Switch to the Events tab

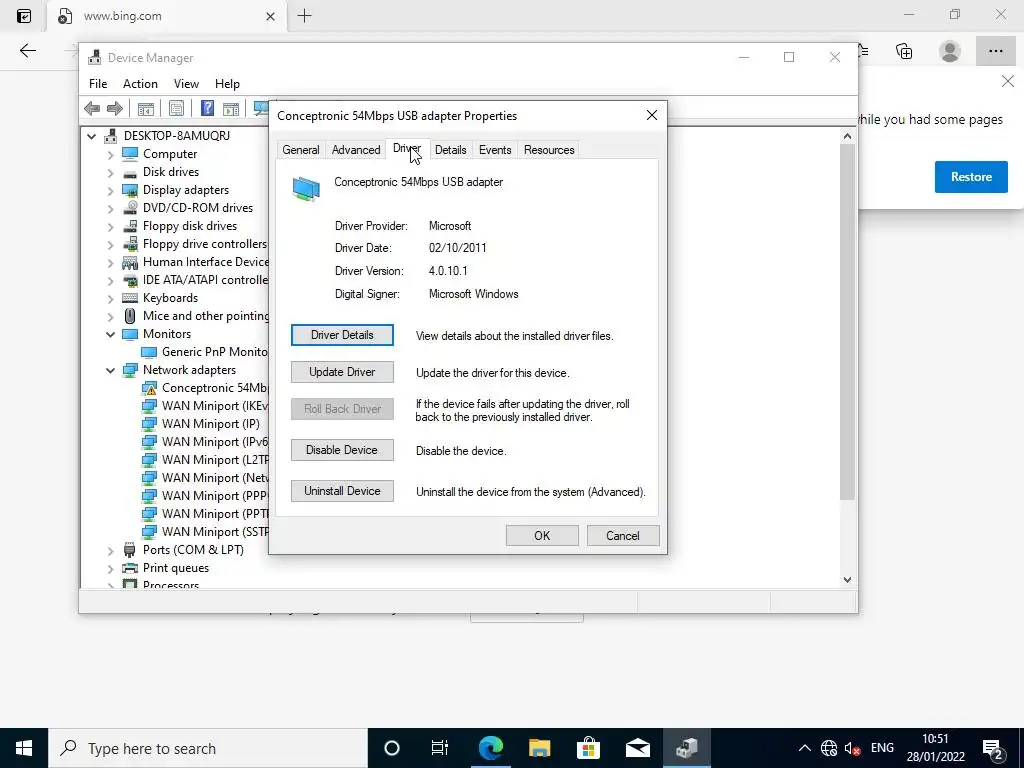(495, 150)
